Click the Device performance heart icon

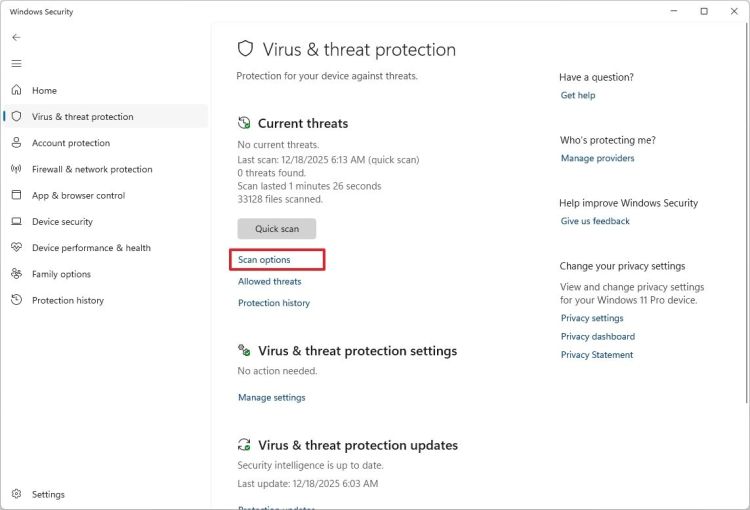pos(16,247)
